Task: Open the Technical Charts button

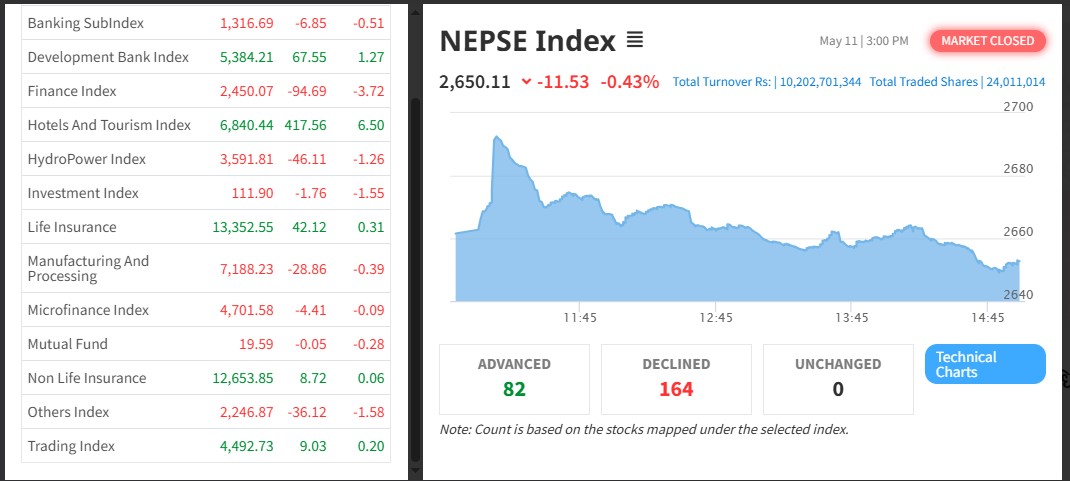Action: (985, 364)
